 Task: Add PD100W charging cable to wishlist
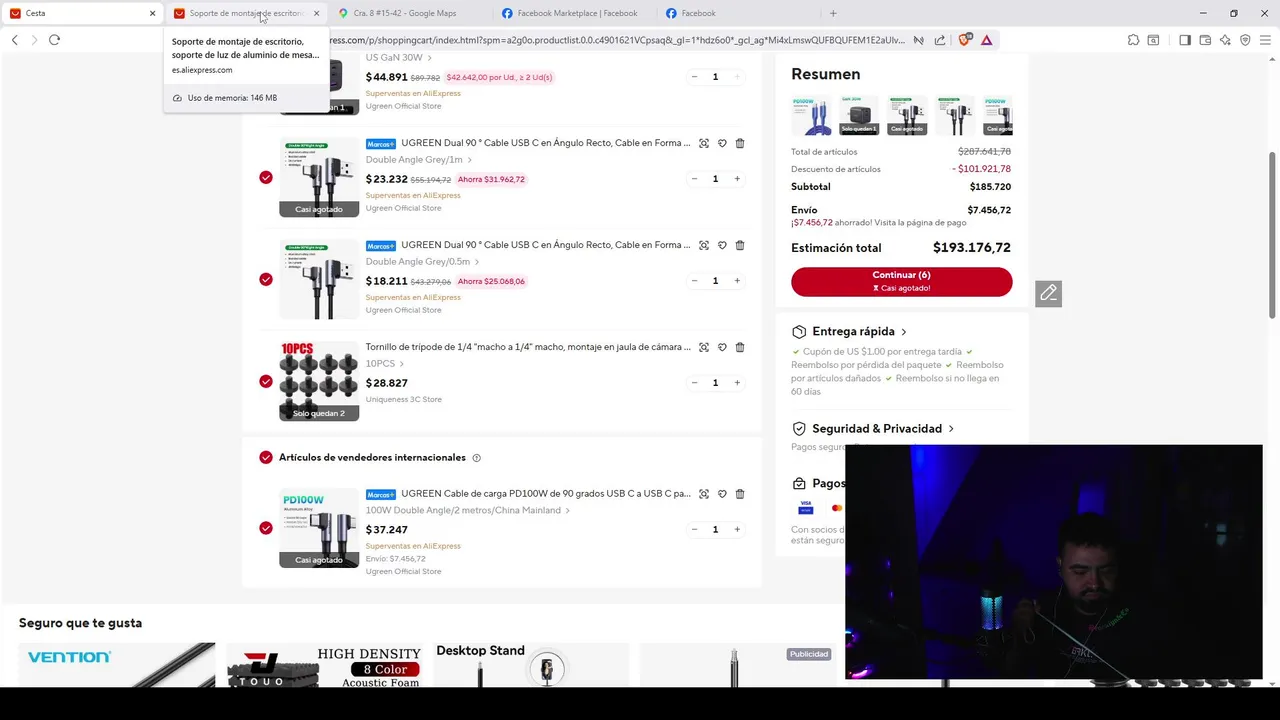[x=722, y=494]
